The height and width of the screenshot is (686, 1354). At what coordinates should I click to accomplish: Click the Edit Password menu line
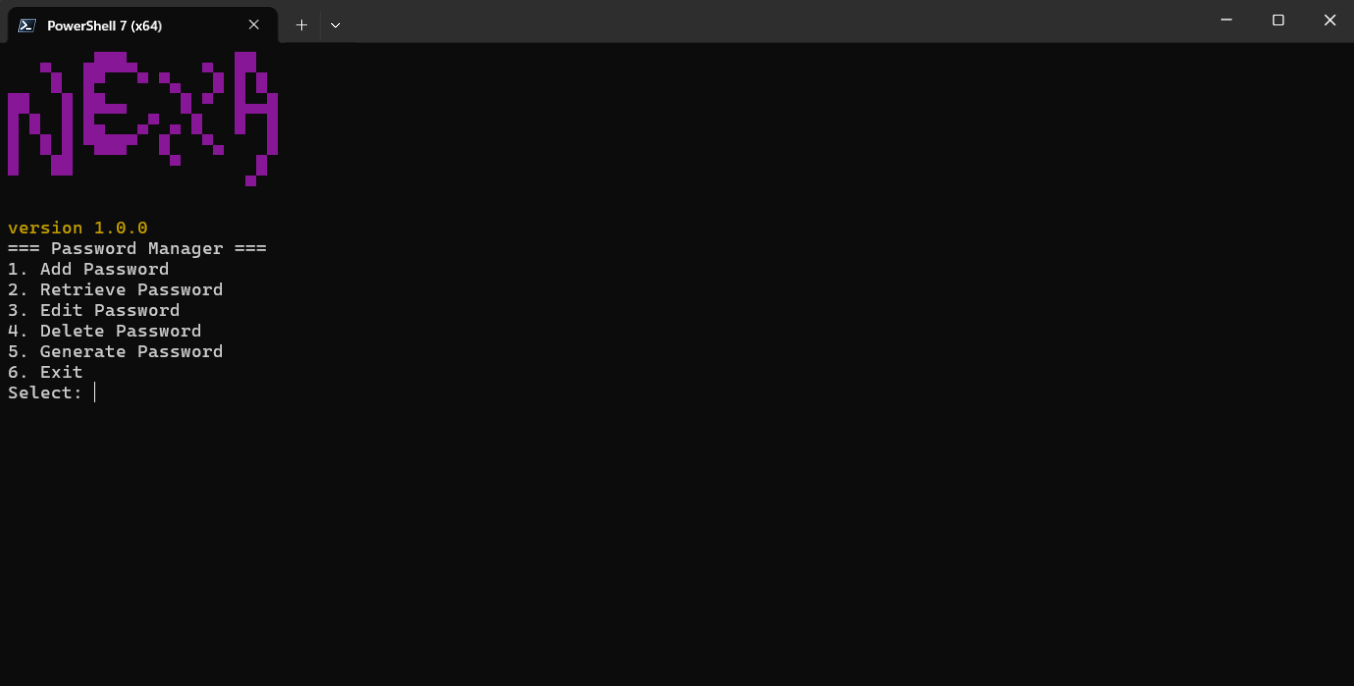click(94, 310)
